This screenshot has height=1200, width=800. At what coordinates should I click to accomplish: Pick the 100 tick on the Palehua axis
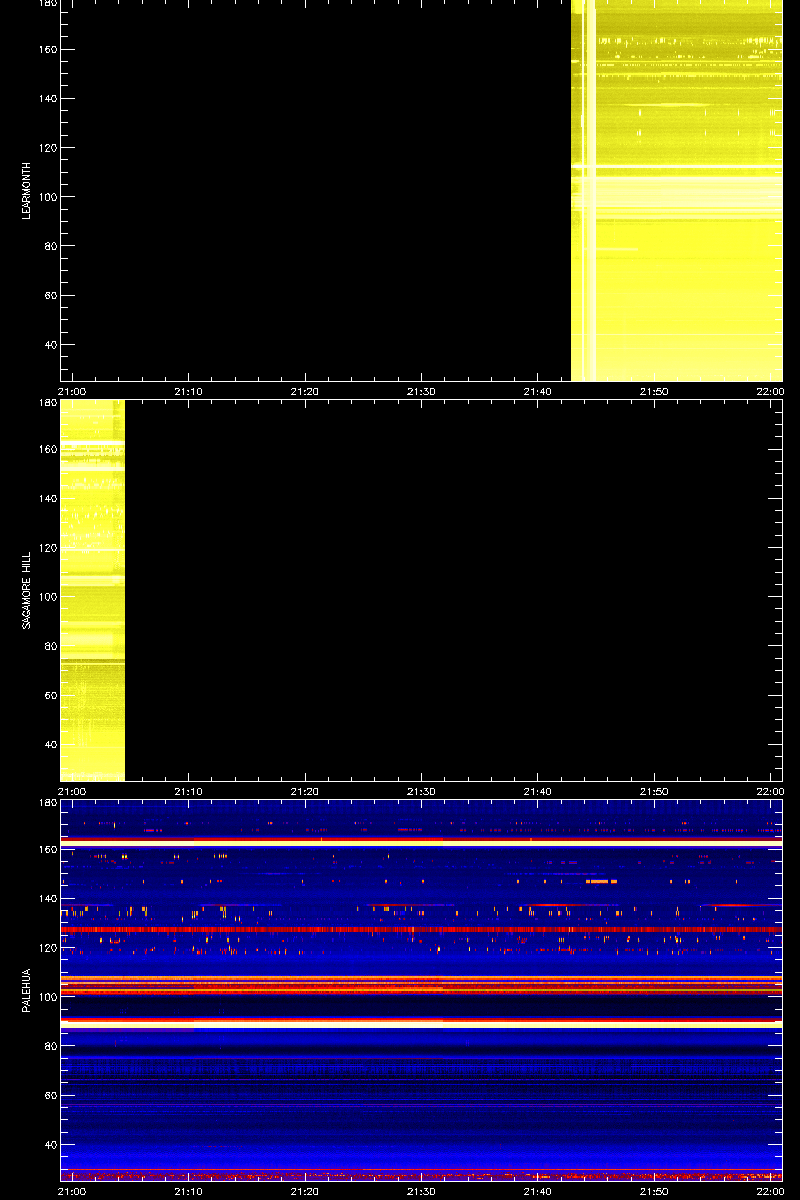tap(46, 997)
